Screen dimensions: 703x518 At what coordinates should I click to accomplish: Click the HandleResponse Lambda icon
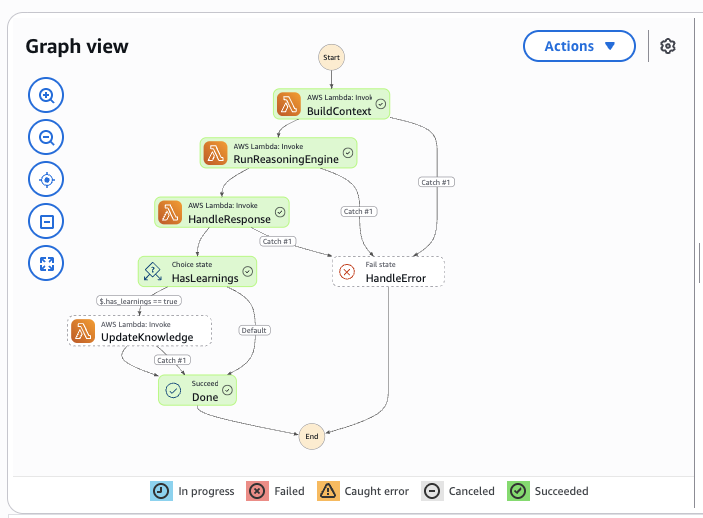(170, 213)
